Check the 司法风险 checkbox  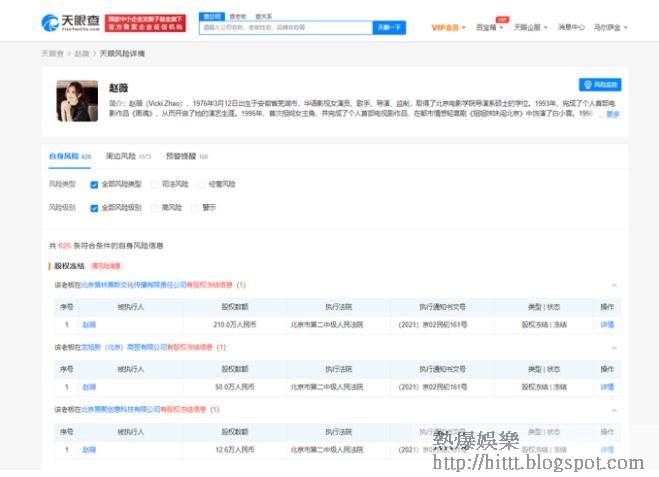click(x=155, y=184)
